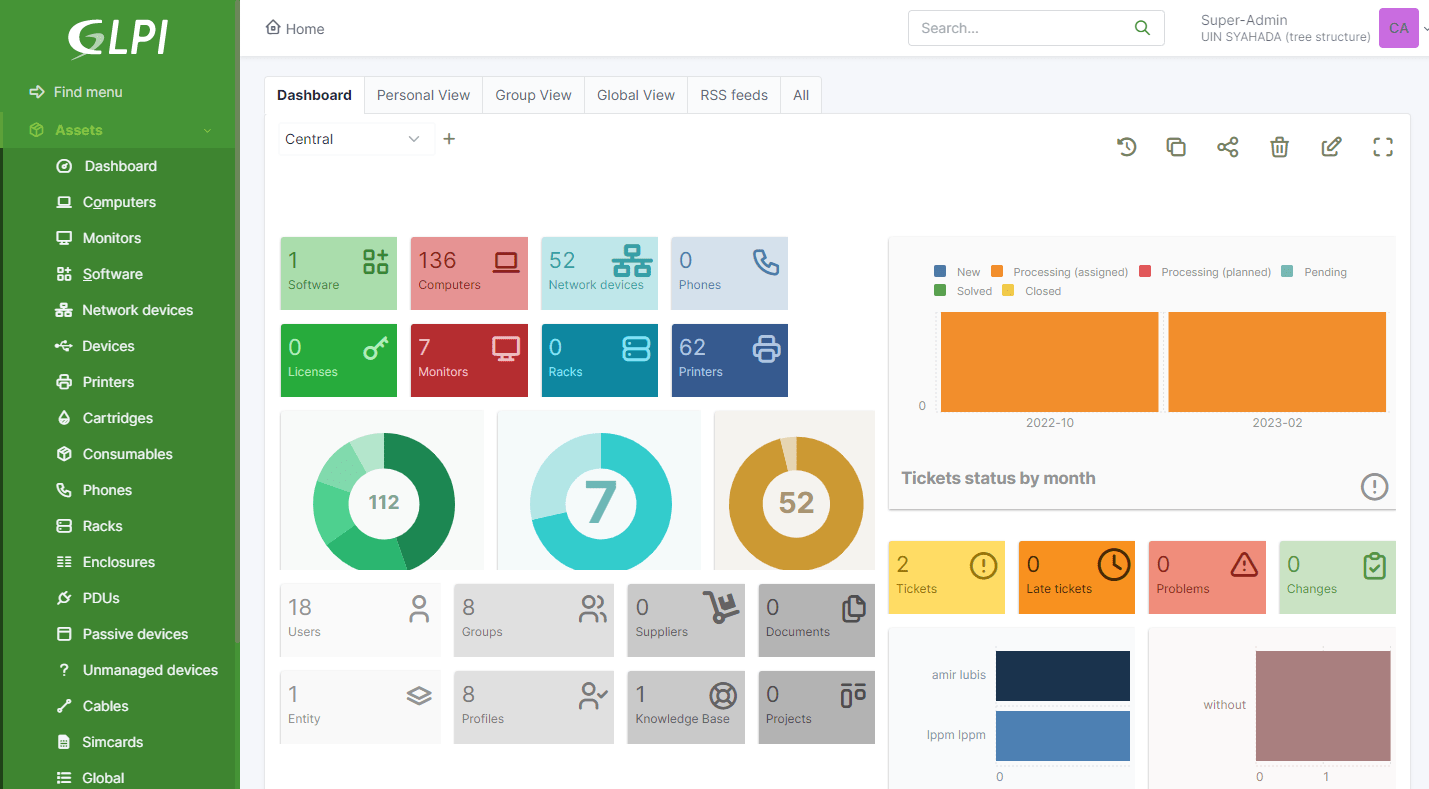Image resolution: width=1429 pixels, height=789 pixels.
Task: Open the share dashboard icon
Action: click(x=1228, y=147)
